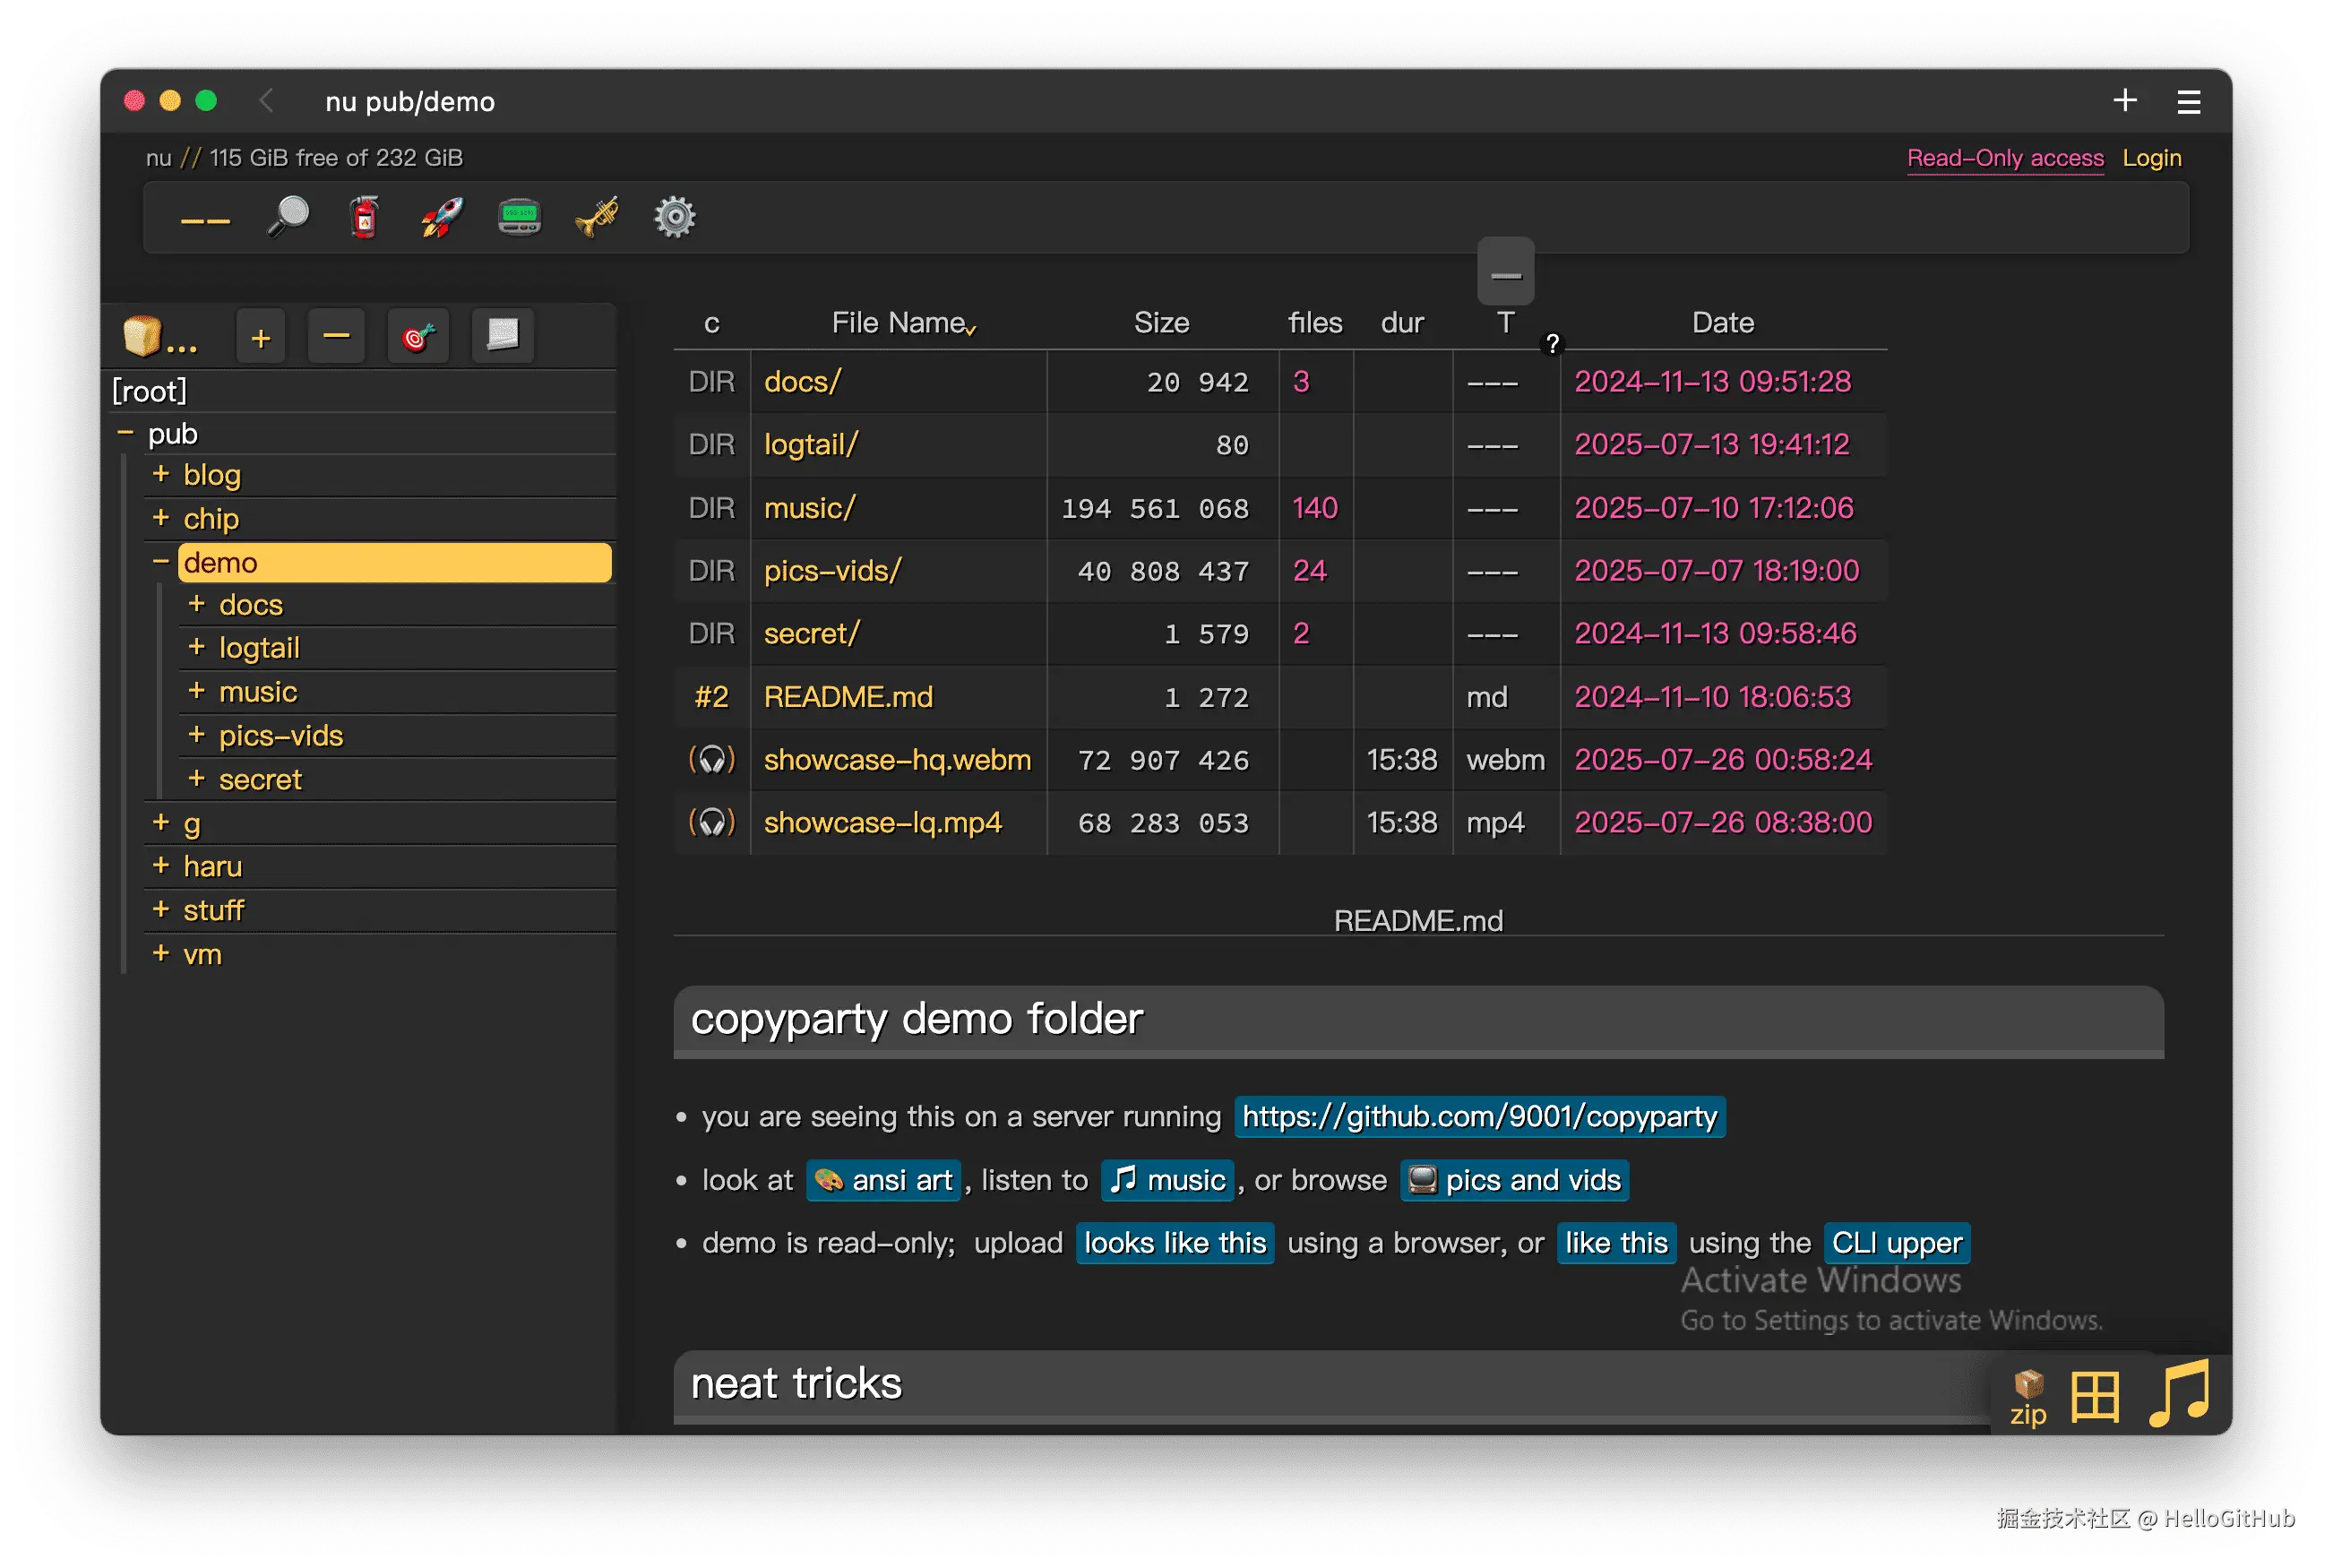Open the trumpet media player options
The image size is (2333, 1568).
coord(597,216)
